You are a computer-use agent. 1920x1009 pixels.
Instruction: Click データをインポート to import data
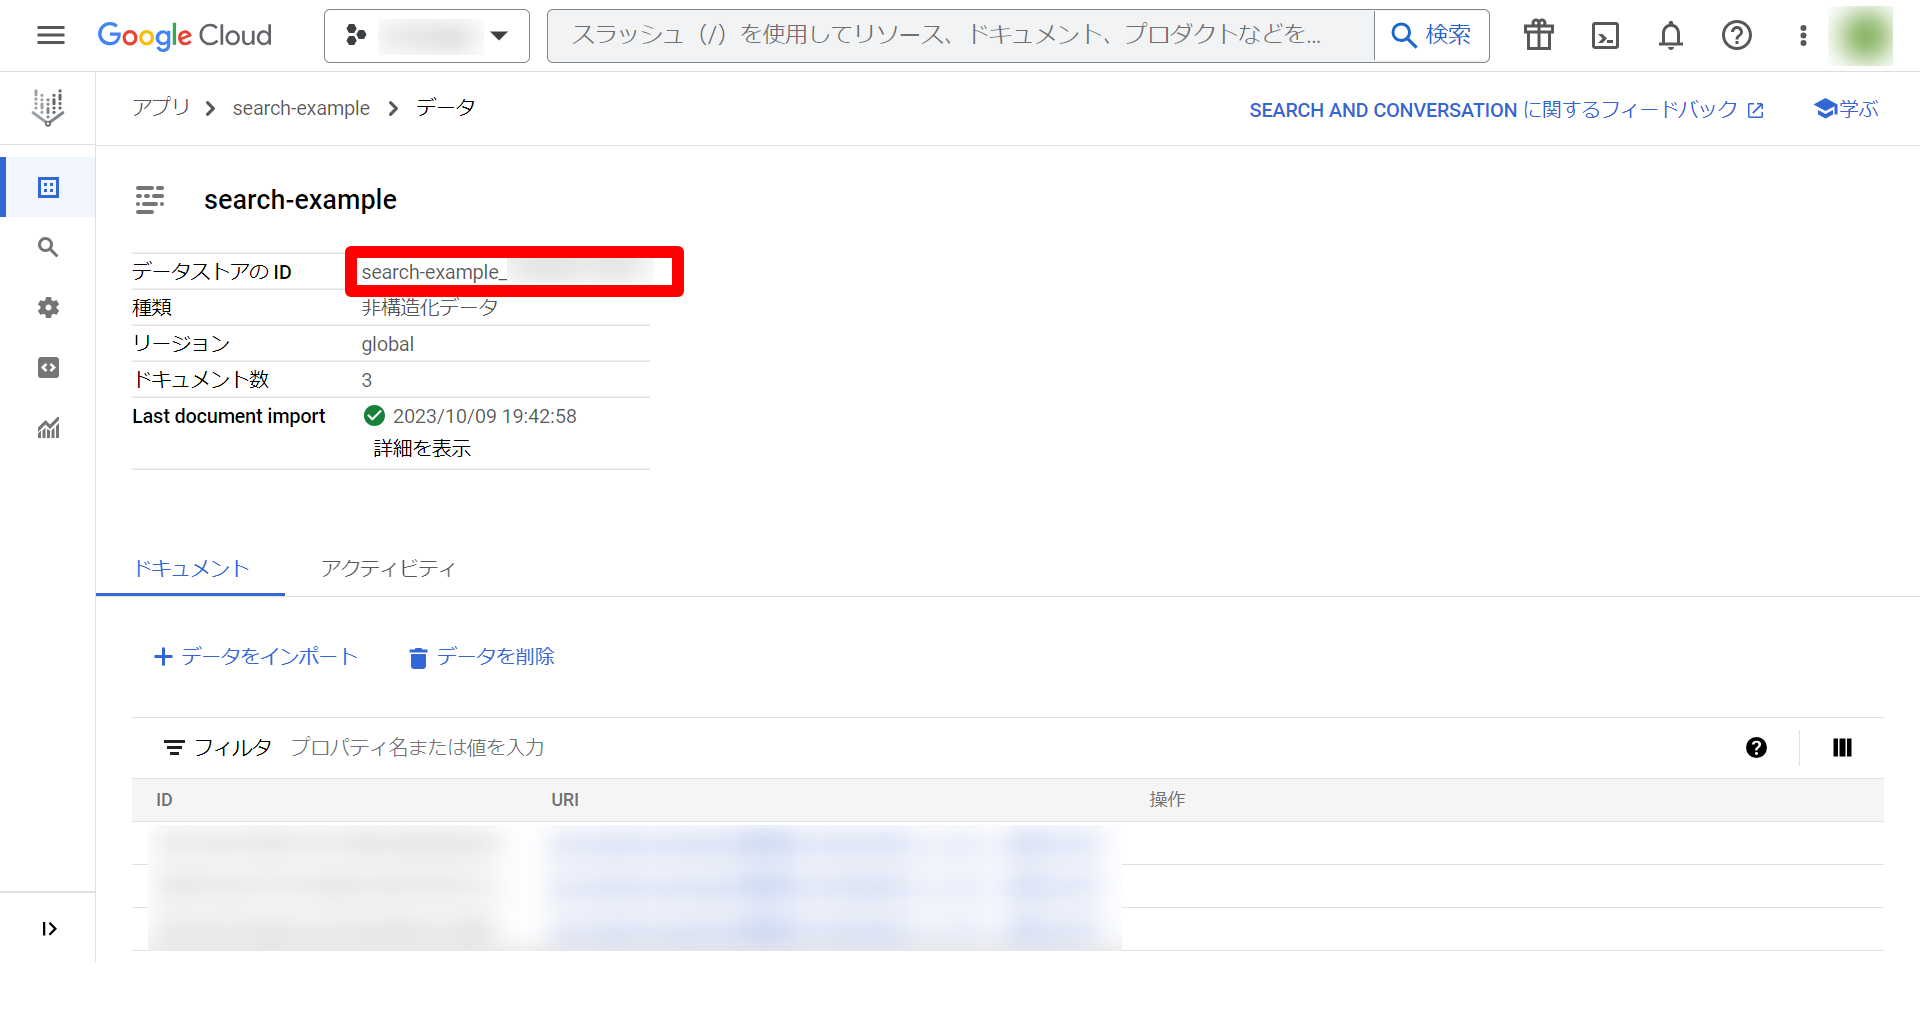coord(256,656)
